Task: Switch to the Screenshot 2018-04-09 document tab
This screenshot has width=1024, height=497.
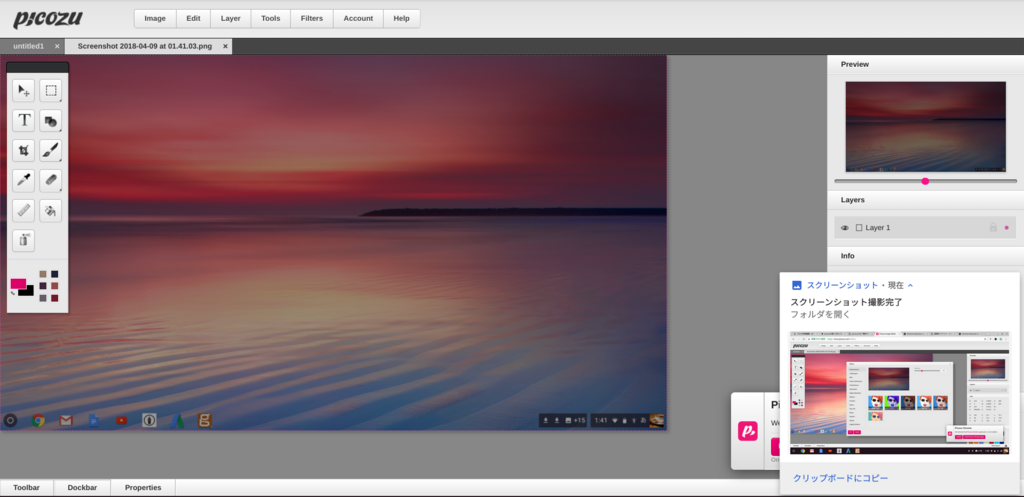Action: pos(144,46)
